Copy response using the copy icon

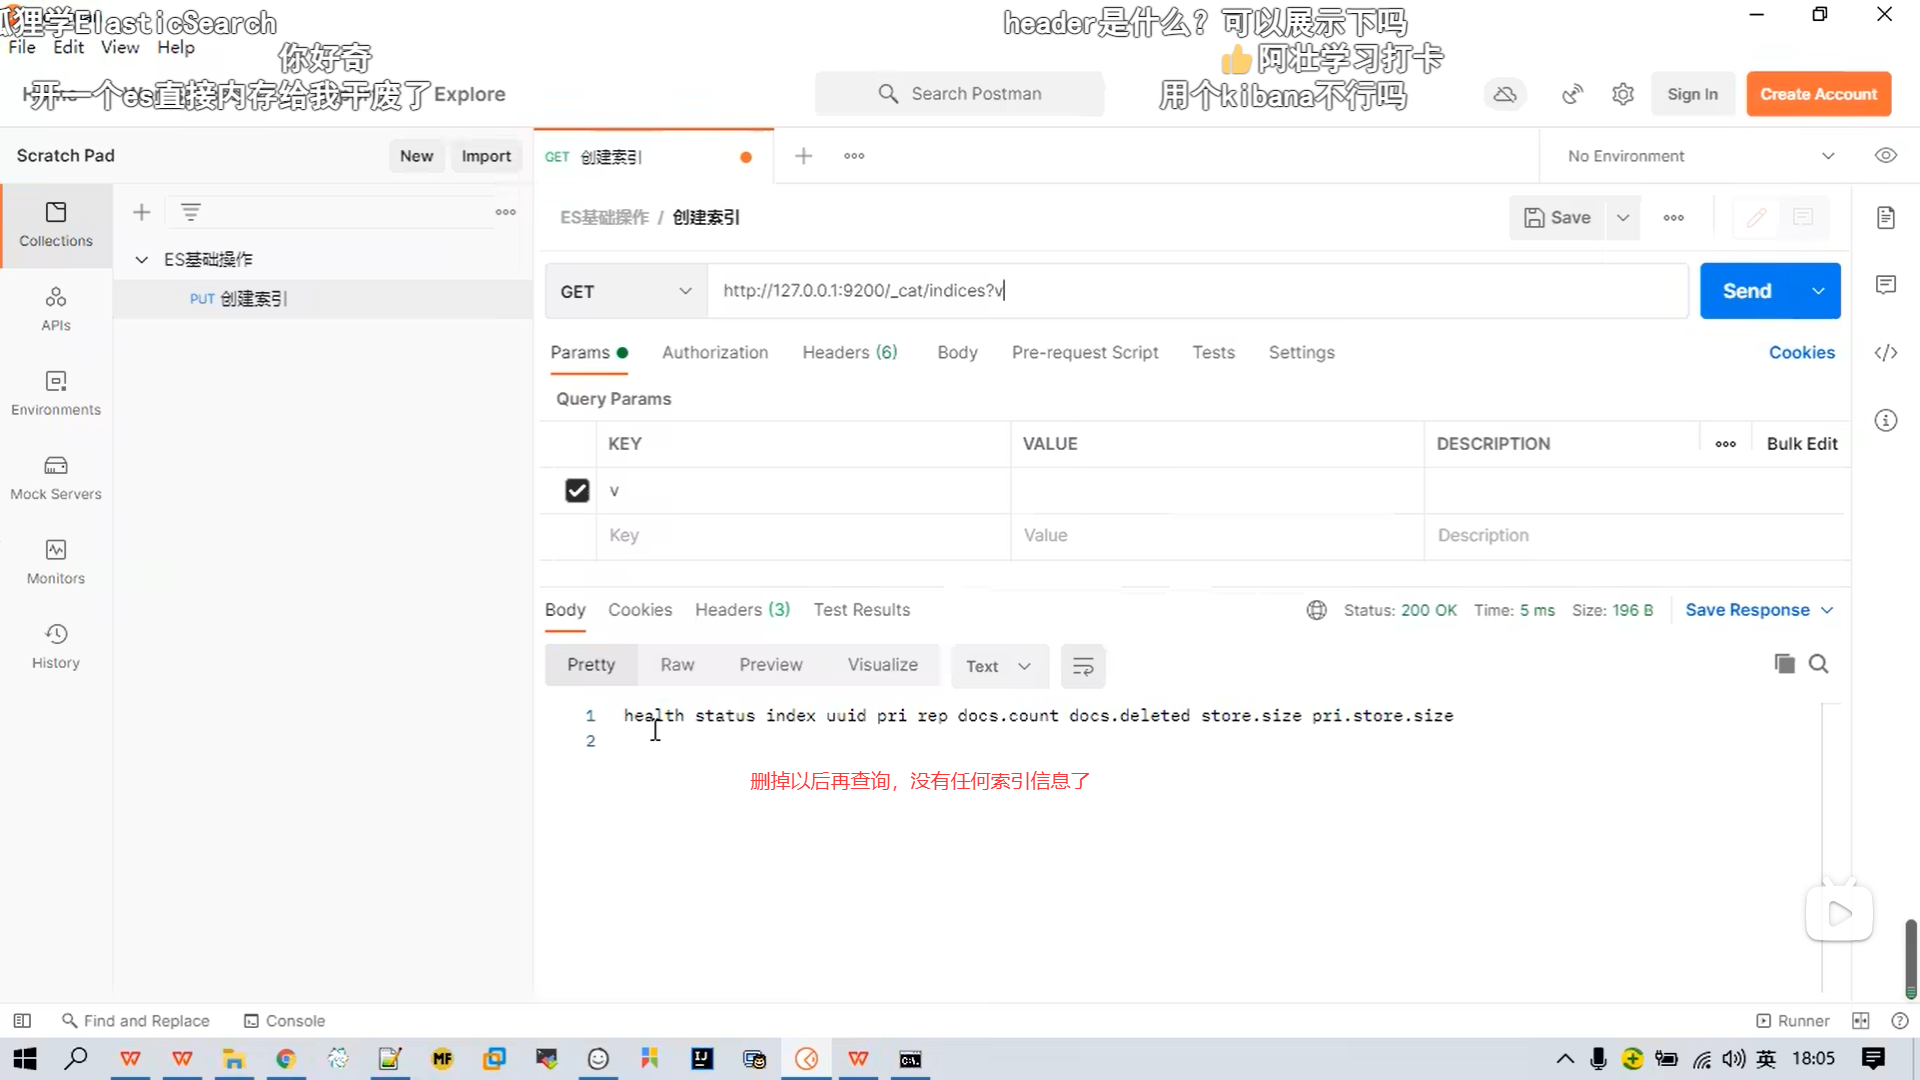pos(1784,664)
